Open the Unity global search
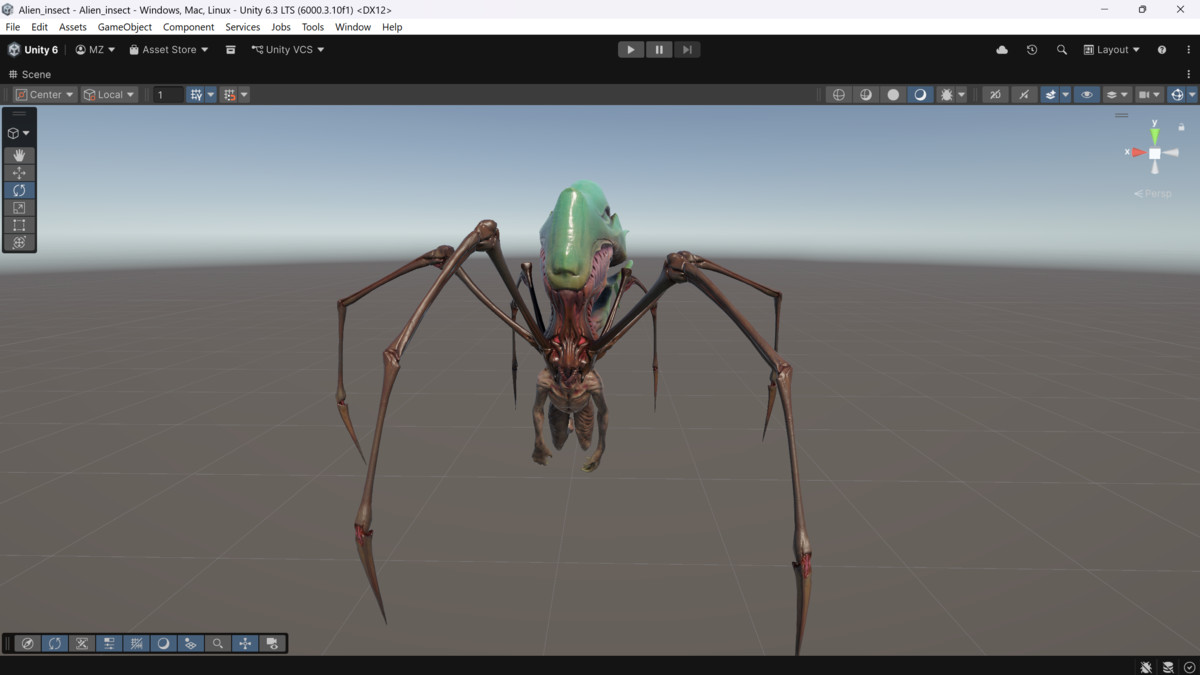Viewport: 1200px width, 675px height. [1062, 49]
